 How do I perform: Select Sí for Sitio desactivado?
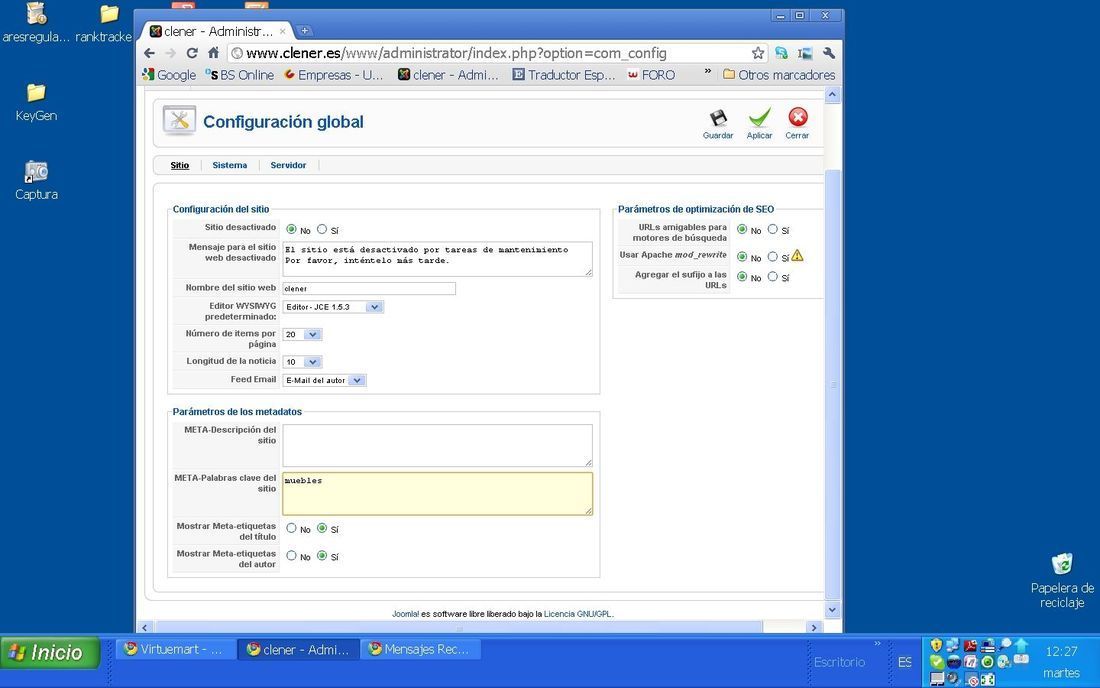click(321, 229)
